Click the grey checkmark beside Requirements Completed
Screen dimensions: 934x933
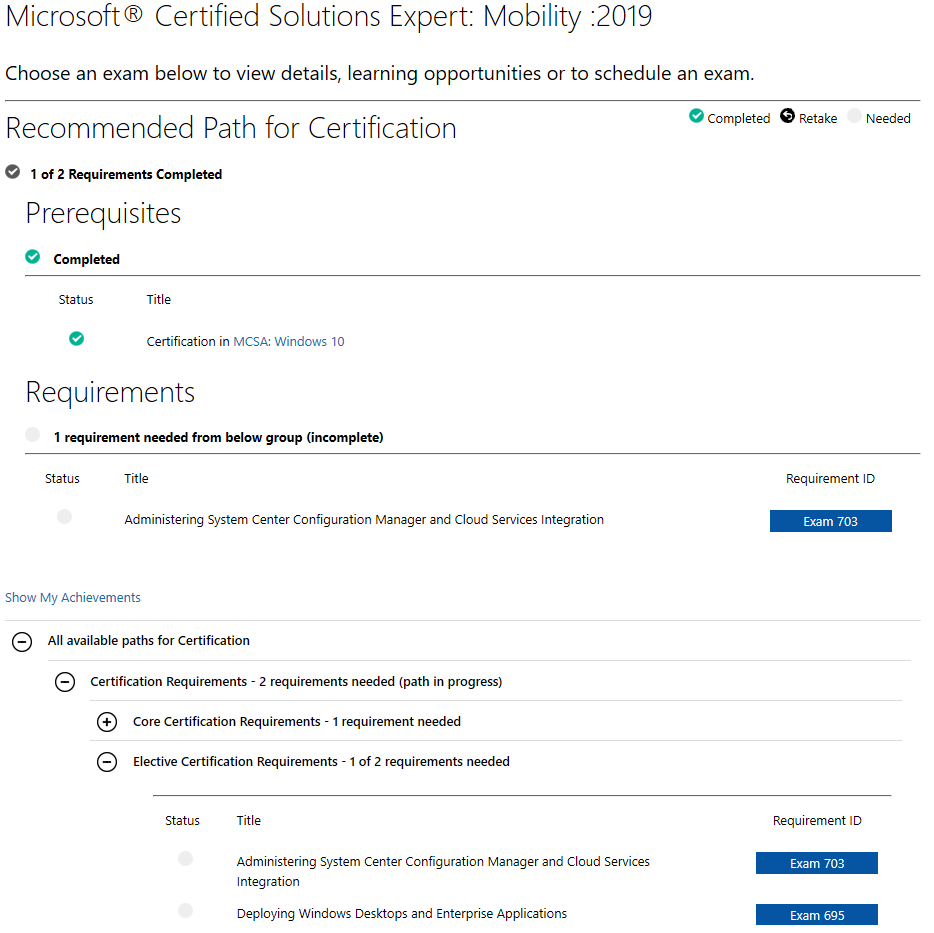tap(13, 172)
